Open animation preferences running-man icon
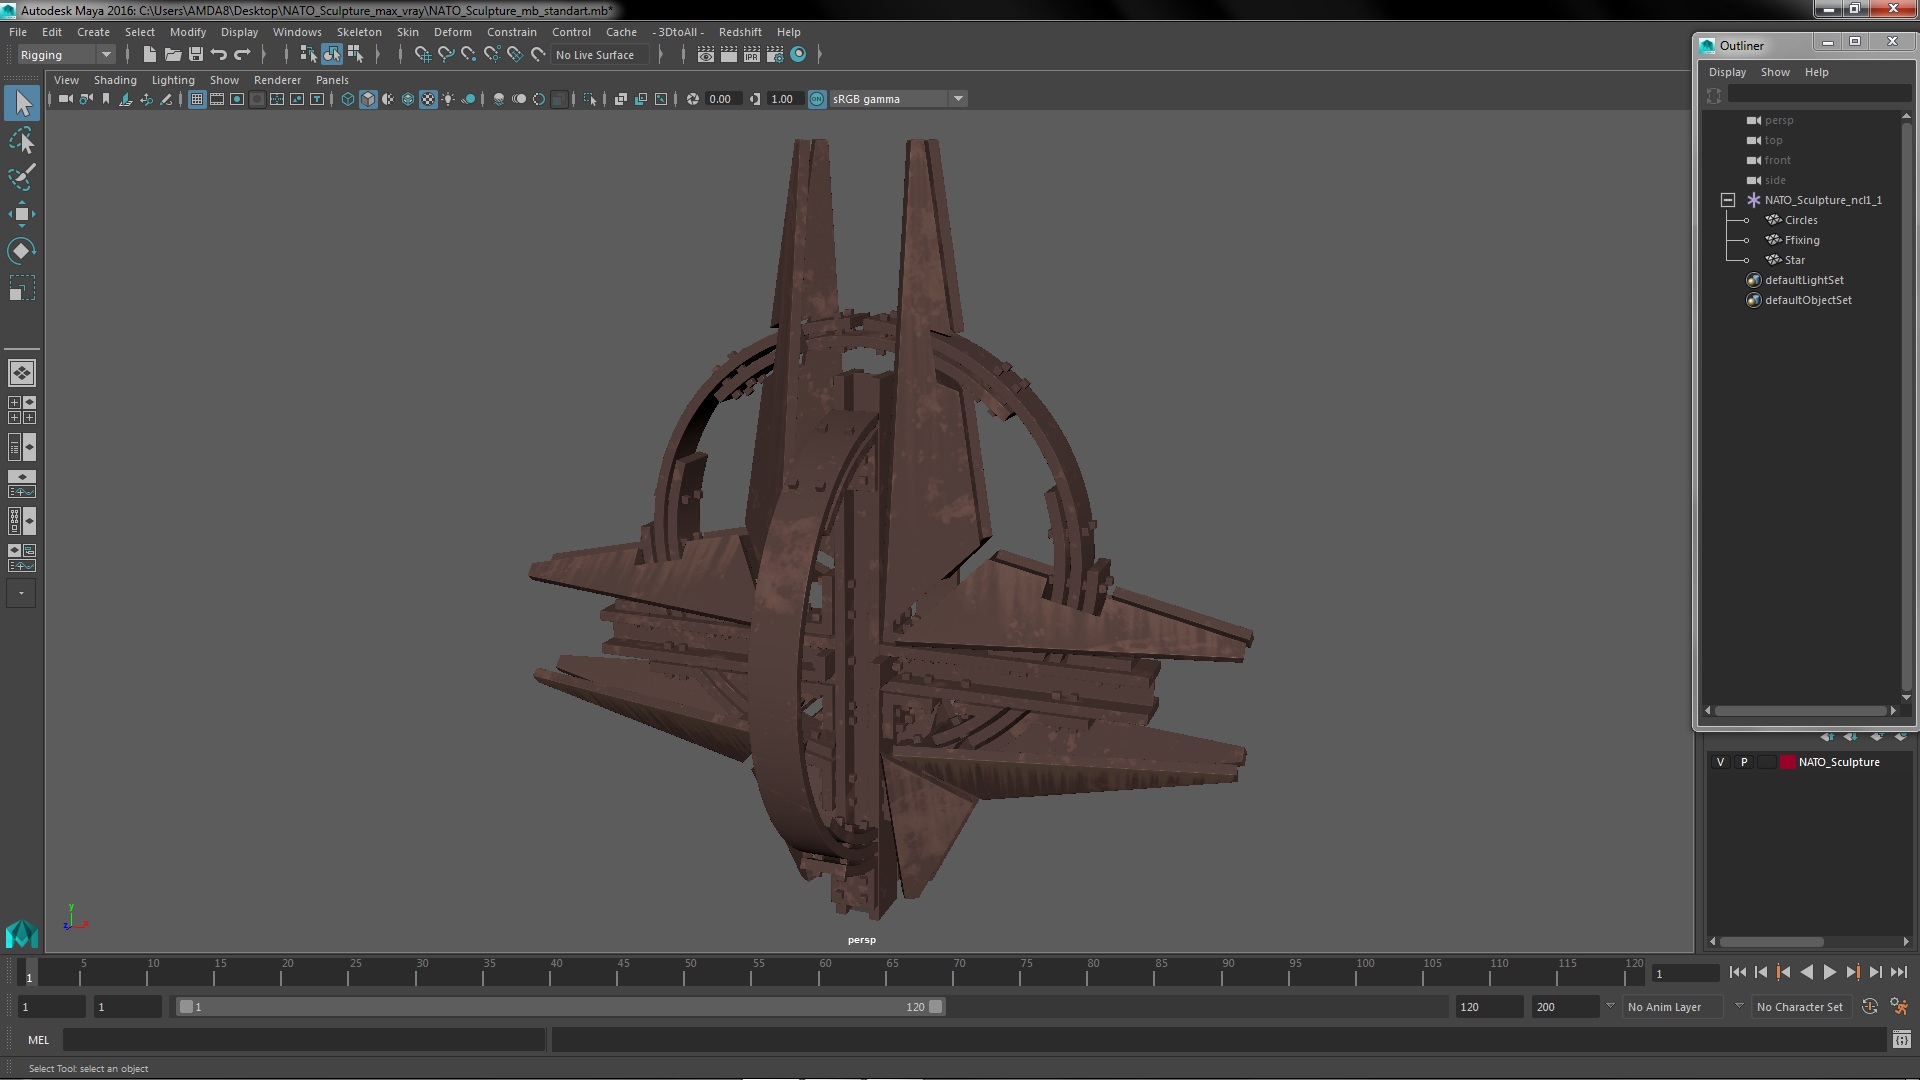The image size is (1920, 1080). point(1899,1007)
